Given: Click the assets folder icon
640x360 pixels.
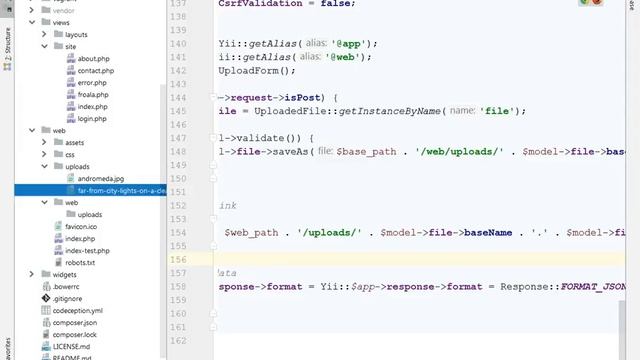Looking at the screenshot, I should pos(58,142).
